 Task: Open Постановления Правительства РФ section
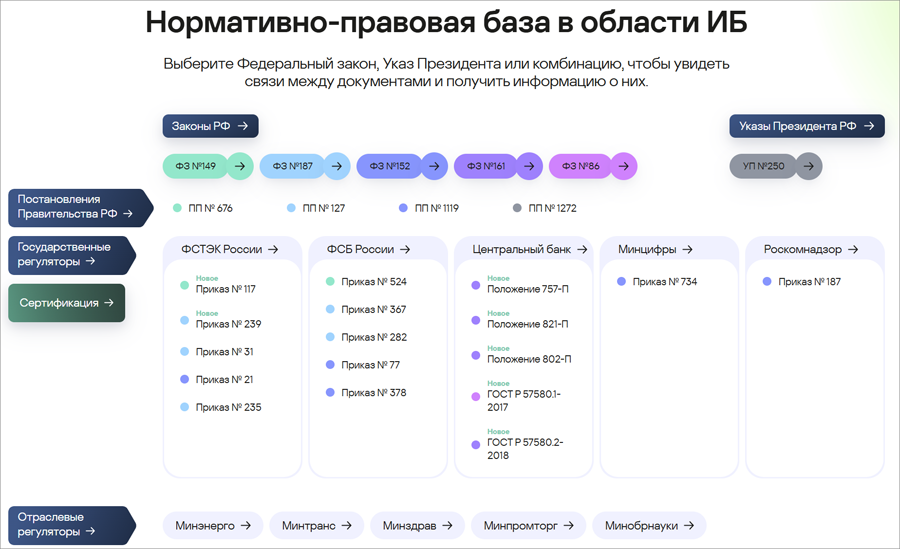[80, 207]
